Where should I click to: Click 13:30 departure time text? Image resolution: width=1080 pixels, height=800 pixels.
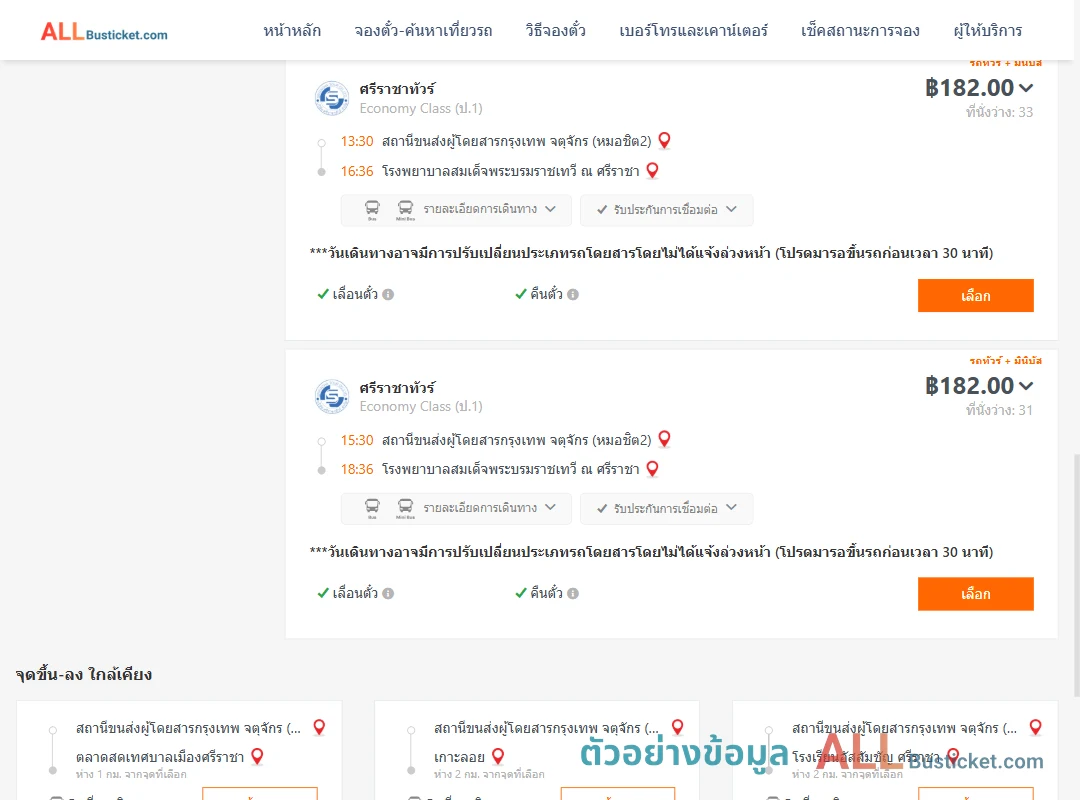click(x=357, y=141)
